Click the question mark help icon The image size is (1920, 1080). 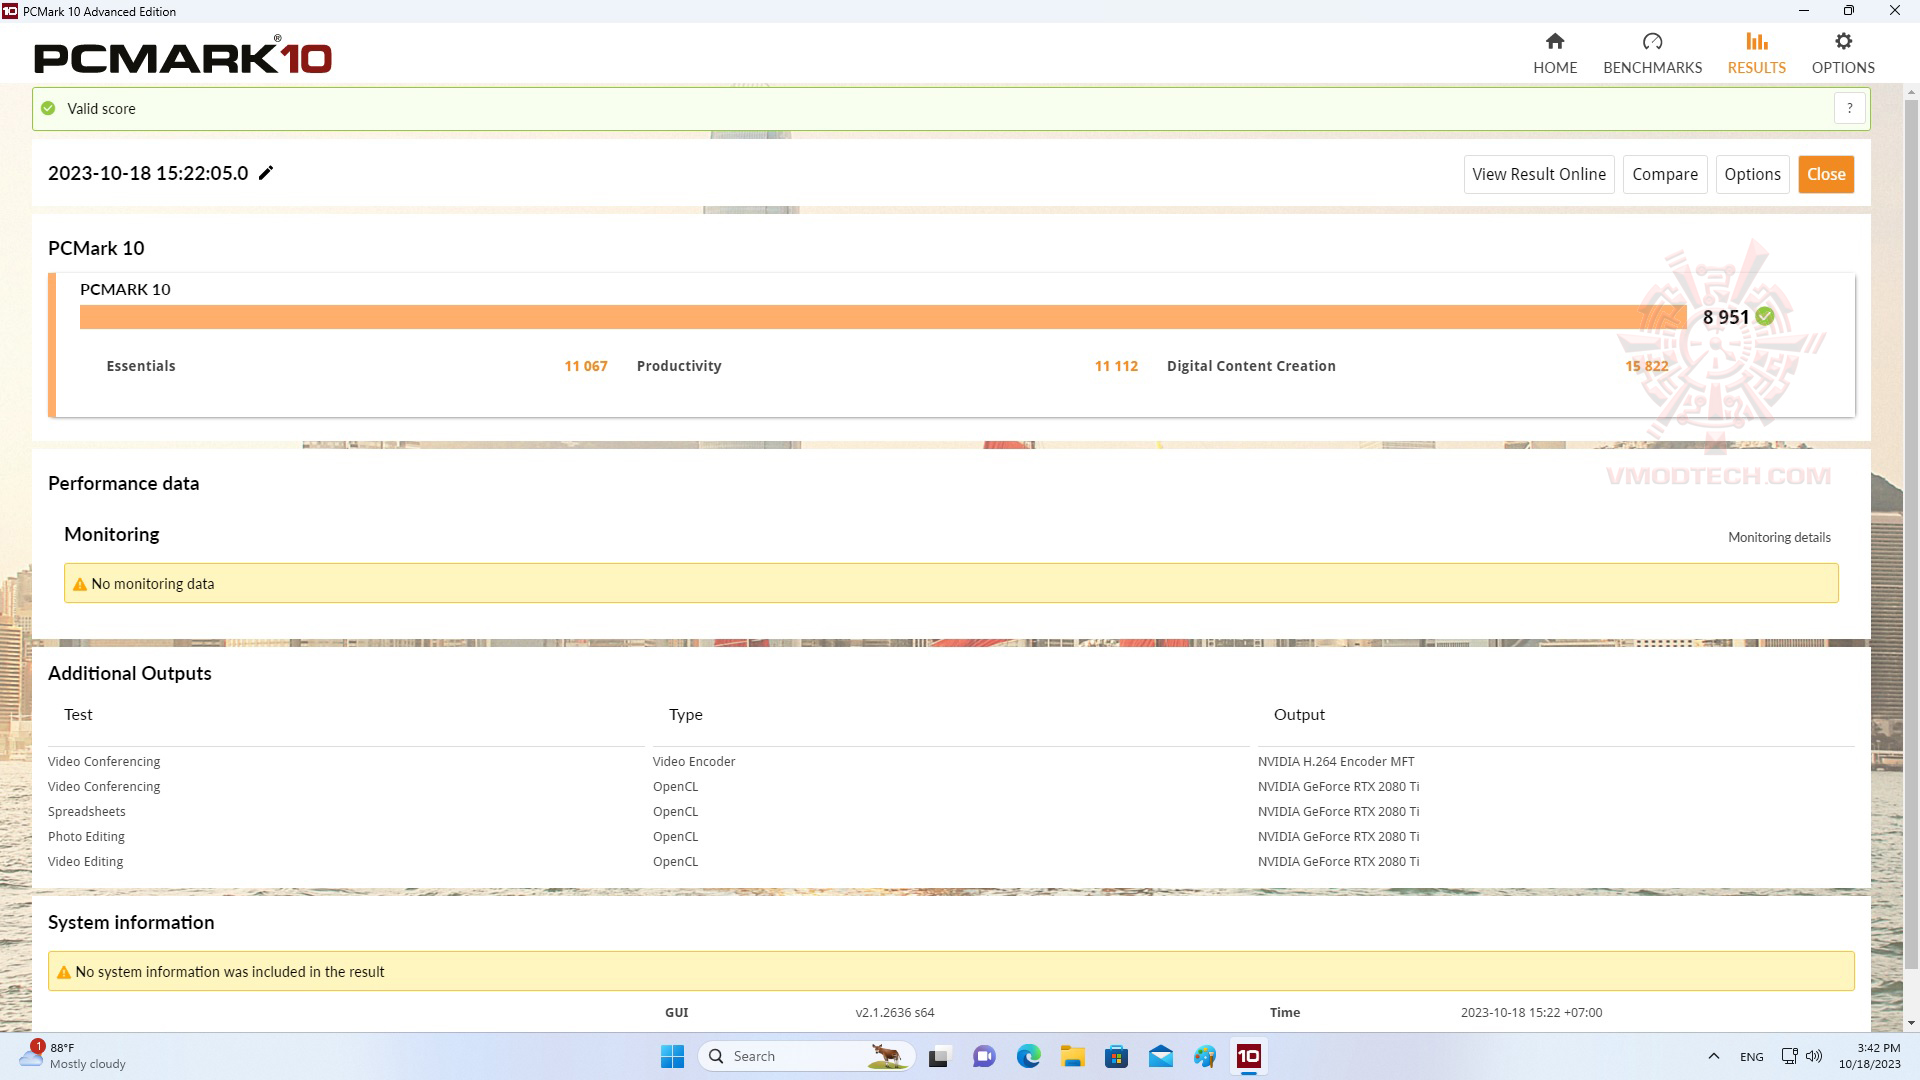pyautogui.click(x=1849, y=108)
